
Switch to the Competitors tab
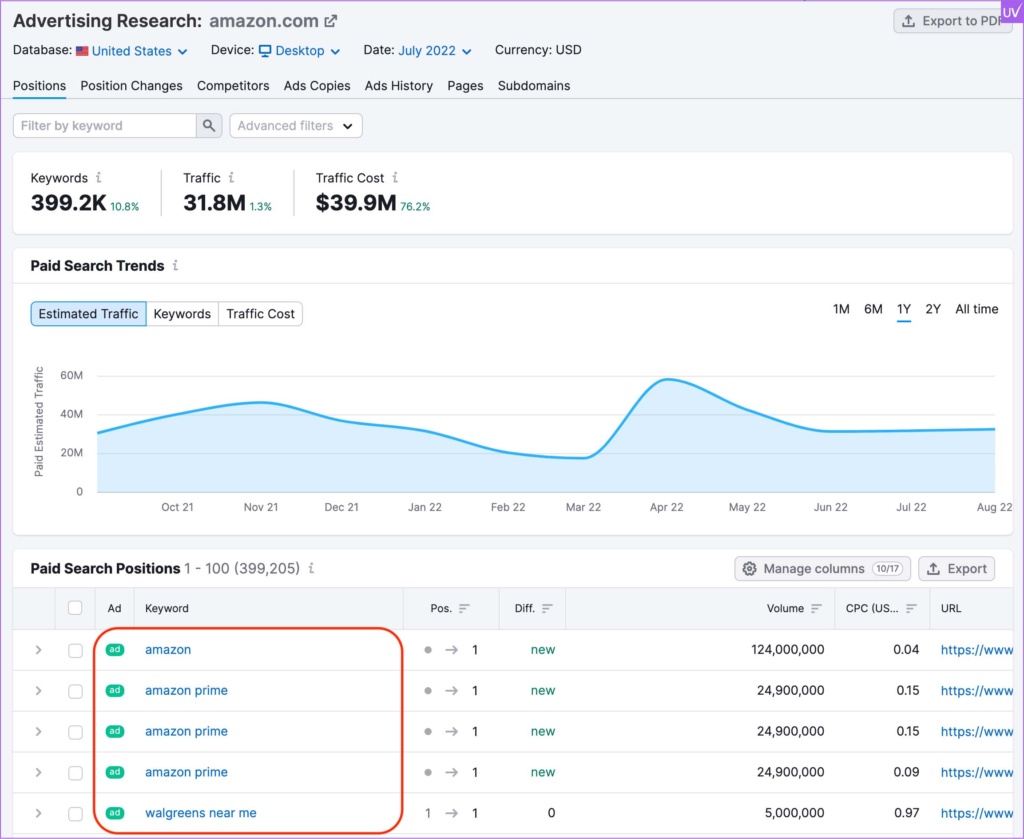(233, 86)
